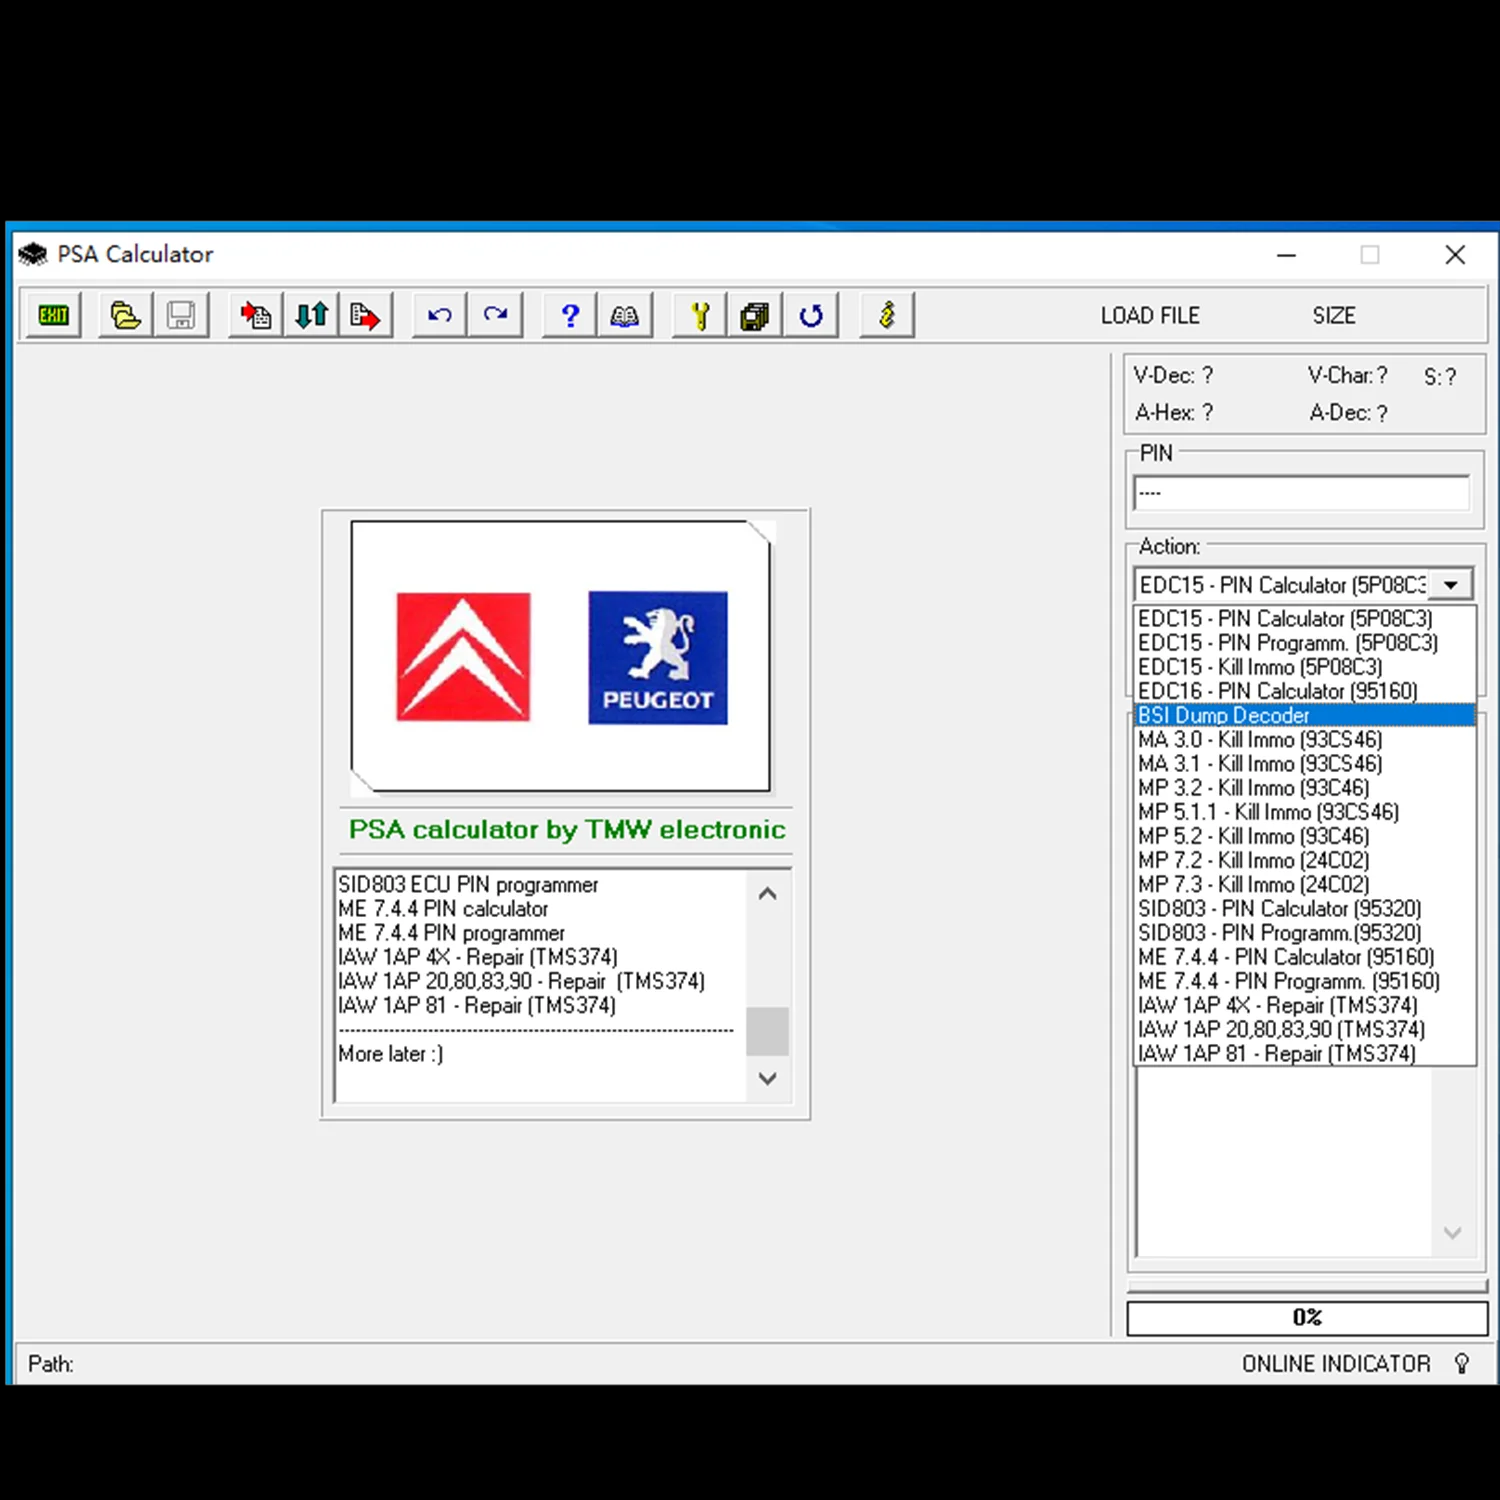Click the stacked chips icon
1500x1500 pixels.
(x=755, y=316)
